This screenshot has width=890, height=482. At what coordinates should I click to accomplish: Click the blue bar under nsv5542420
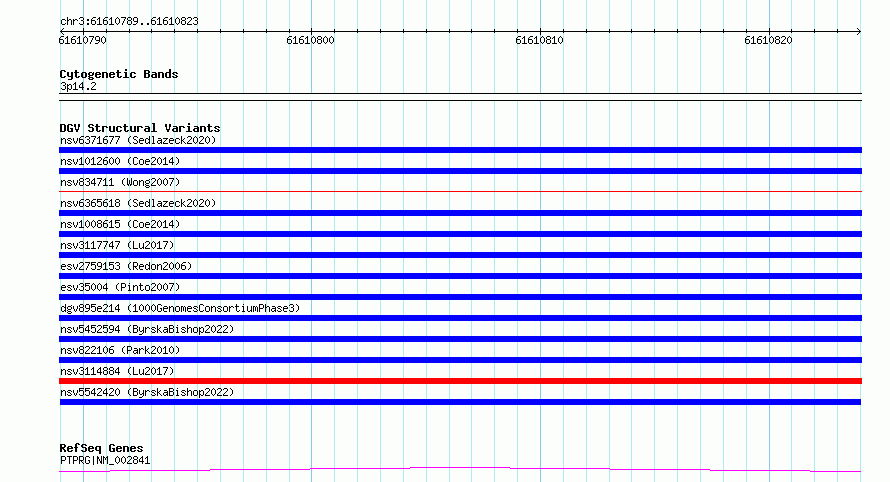[460, 402]
